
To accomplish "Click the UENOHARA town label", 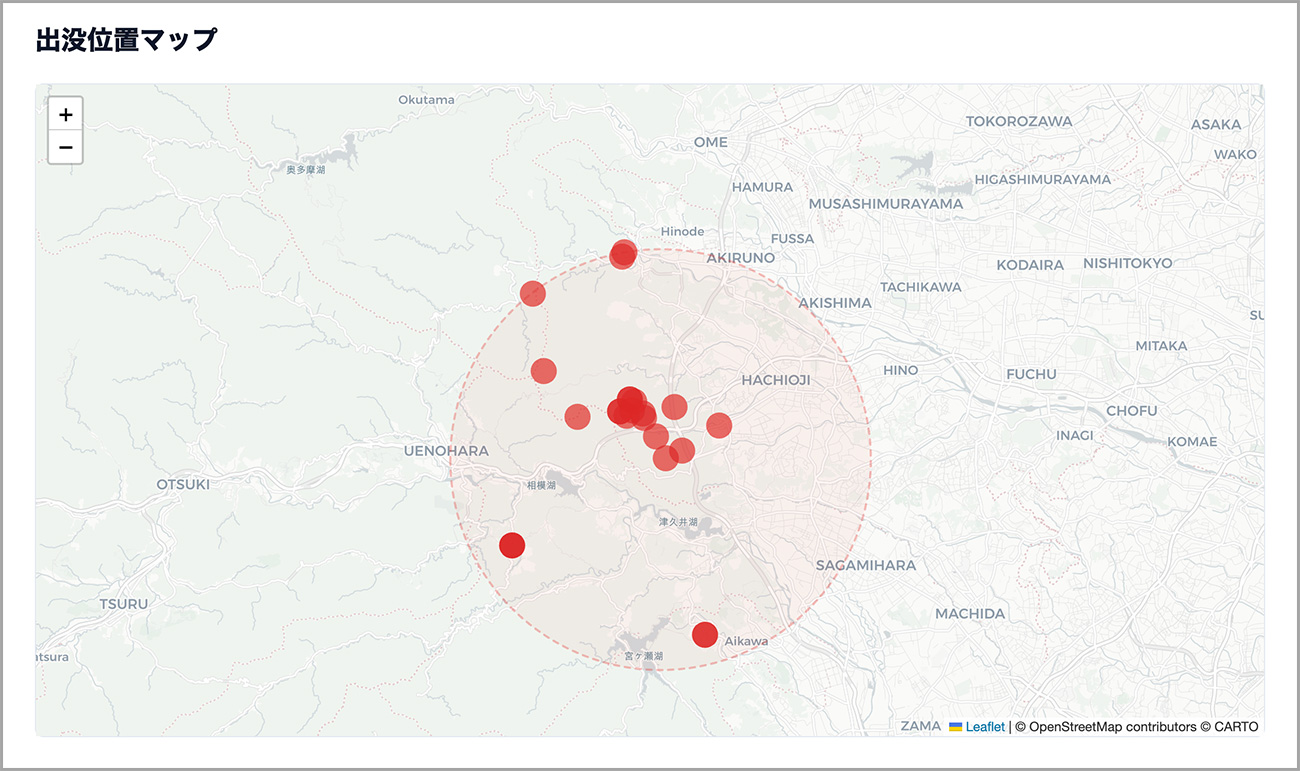I will coord(446,451).
